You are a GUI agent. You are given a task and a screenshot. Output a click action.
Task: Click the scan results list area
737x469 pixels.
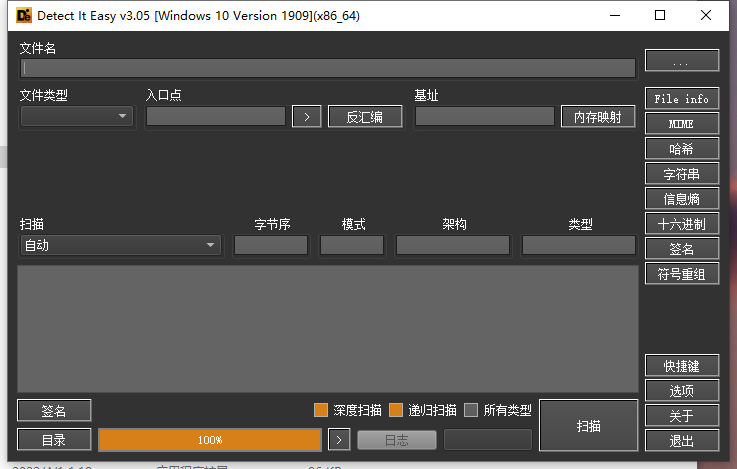coord(328,329)
